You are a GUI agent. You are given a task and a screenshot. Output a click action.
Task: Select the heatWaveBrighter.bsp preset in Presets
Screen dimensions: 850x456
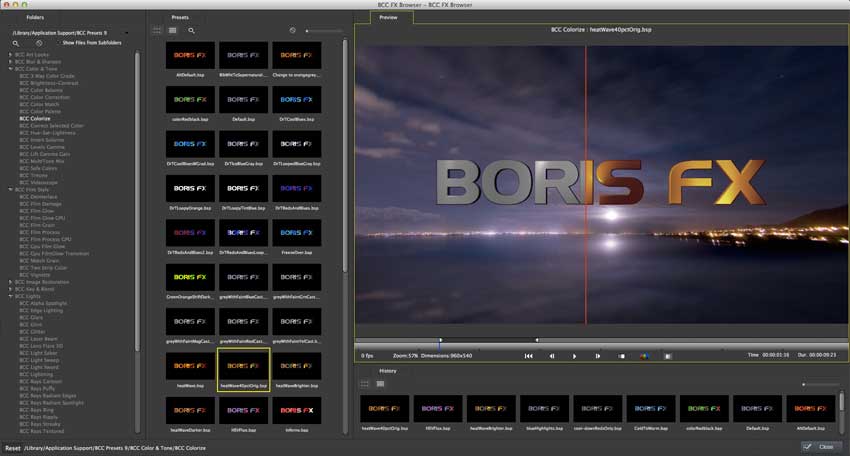pyautogui.click(x=297, y=367)
